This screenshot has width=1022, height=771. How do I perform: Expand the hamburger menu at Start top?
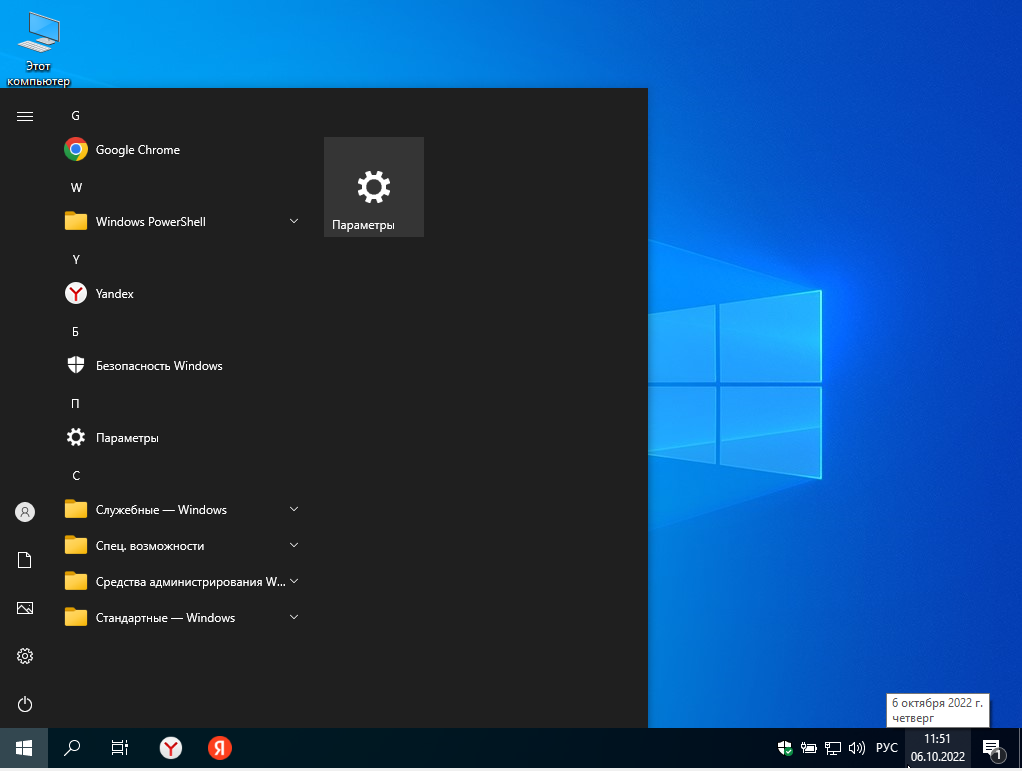click(x=25, y=116)
